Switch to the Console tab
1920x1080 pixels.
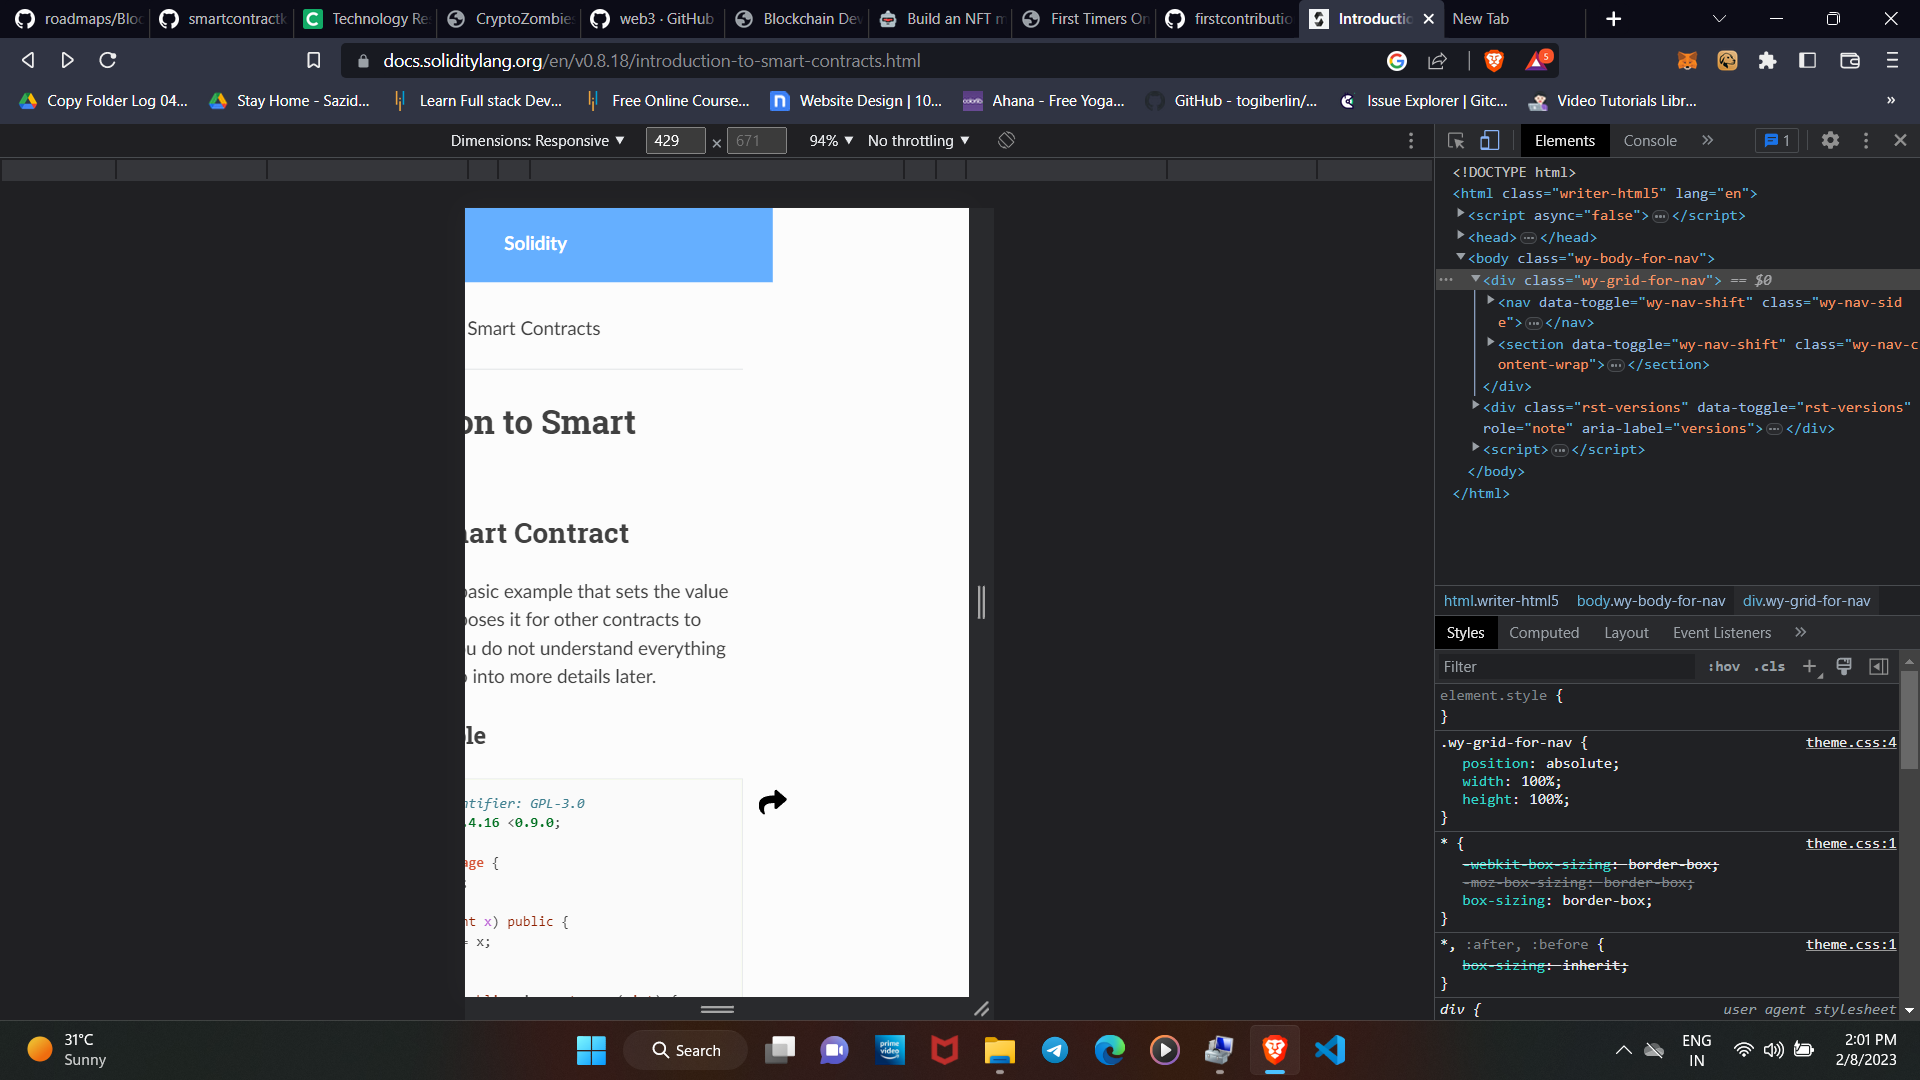pos(1650,140)
